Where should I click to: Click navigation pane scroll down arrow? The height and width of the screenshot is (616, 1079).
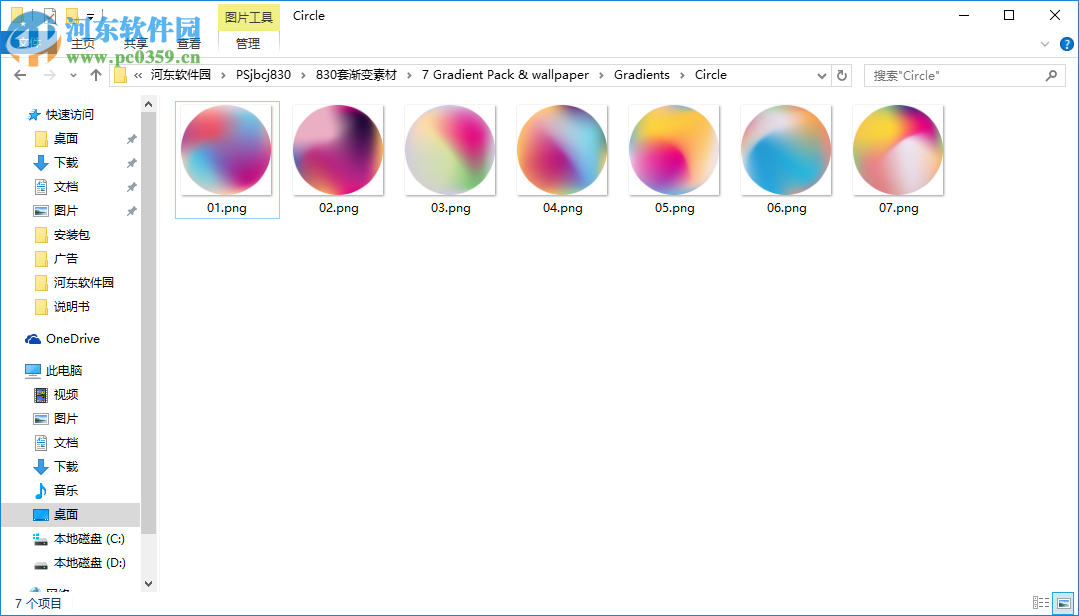149,584
